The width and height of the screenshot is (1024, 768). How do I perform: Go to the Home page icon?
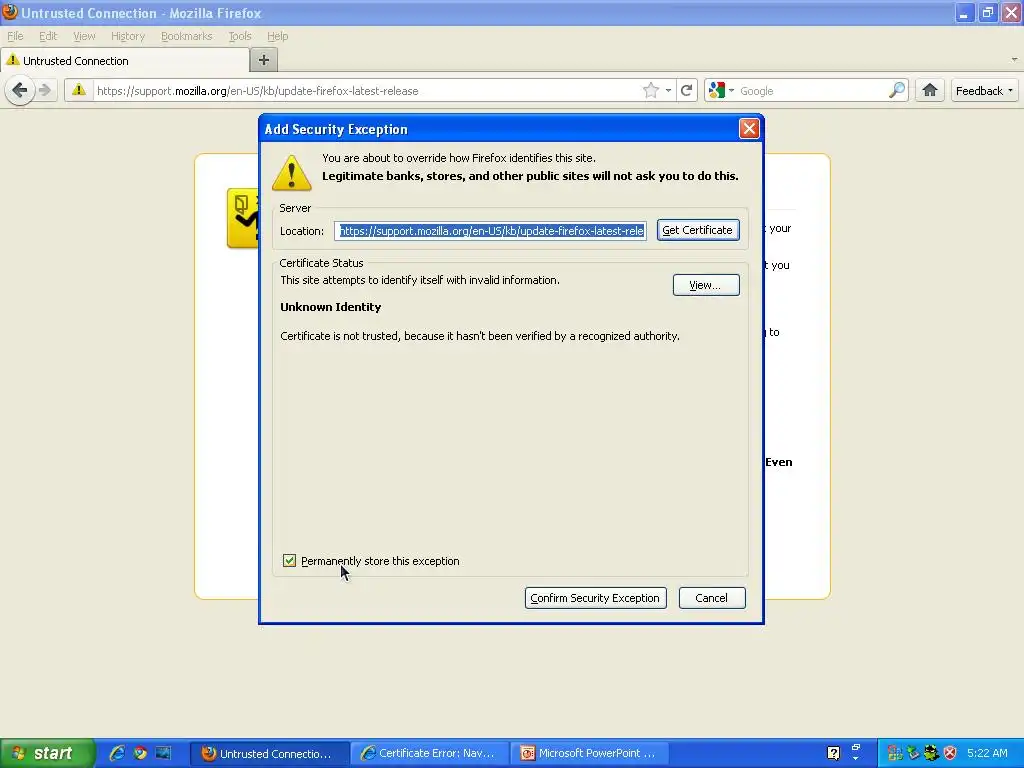click(x=930, y=90)
